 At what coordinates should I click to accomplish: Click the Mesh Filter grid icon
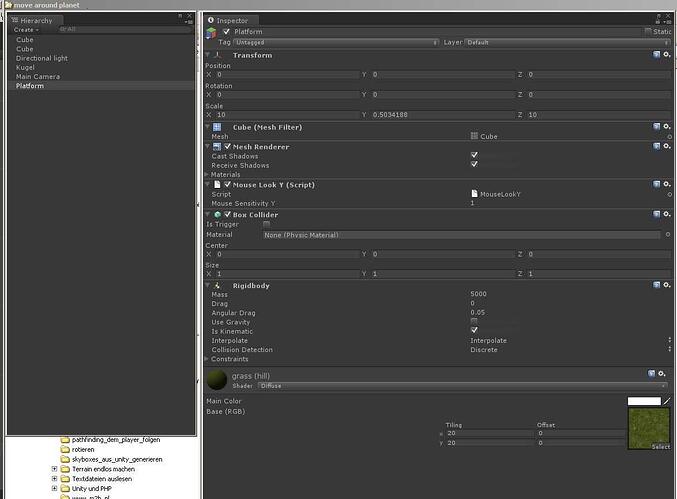tap(217, 127)
